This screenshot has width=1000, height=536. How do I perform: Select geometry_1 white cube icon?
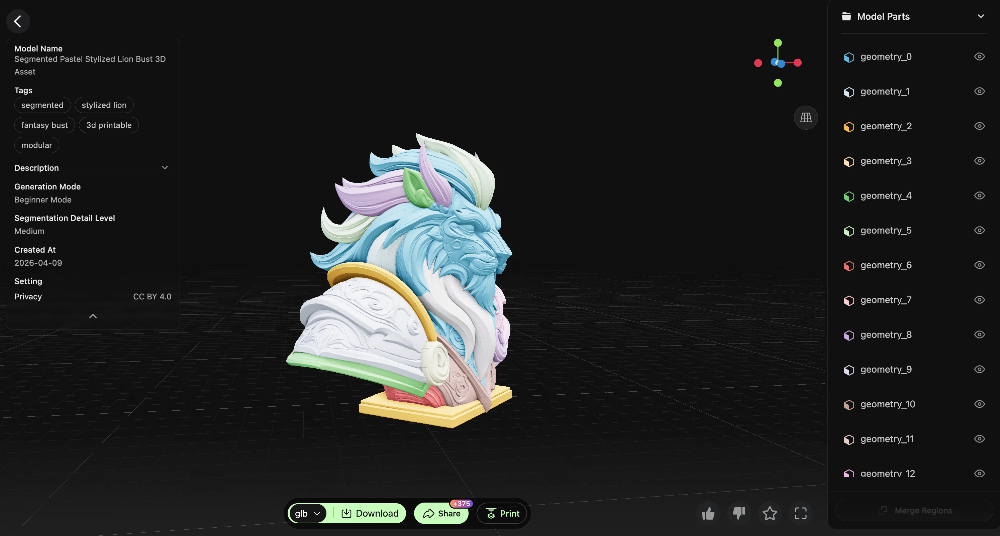pyautogui.click(x=849, y=92)
